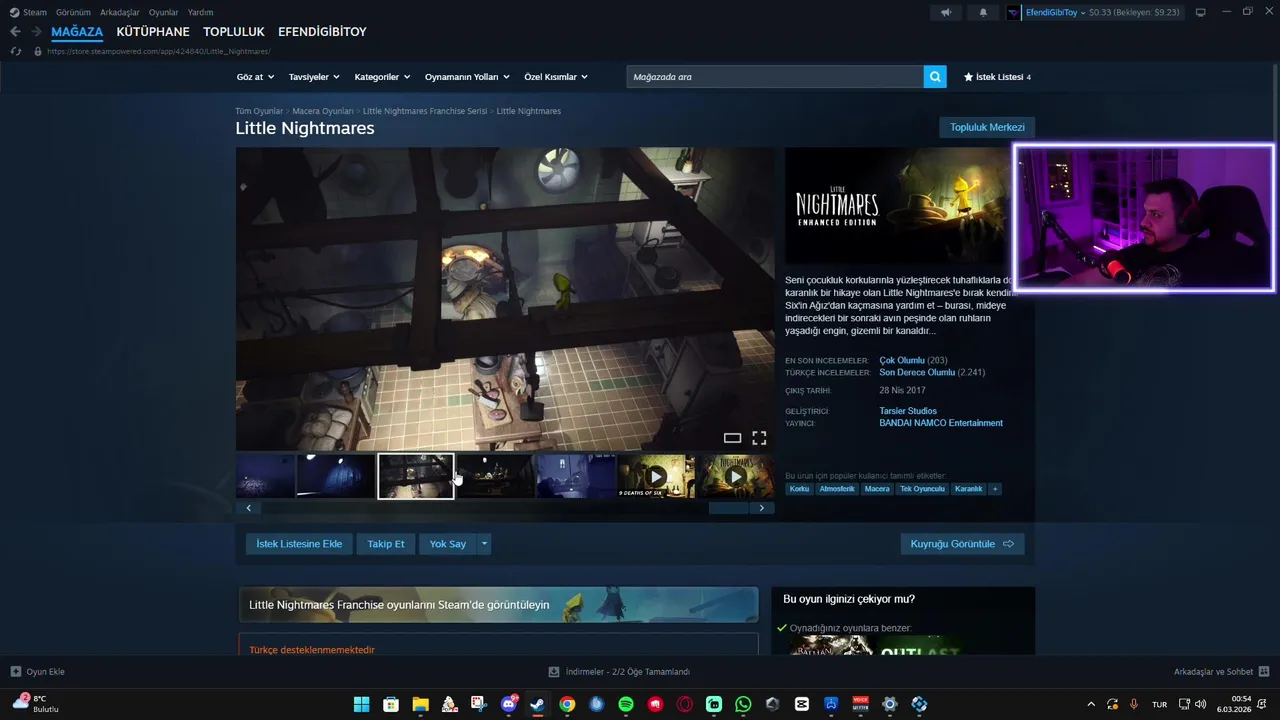
Task: Open the Yardım menu
Action: click(x=200, y=12)
